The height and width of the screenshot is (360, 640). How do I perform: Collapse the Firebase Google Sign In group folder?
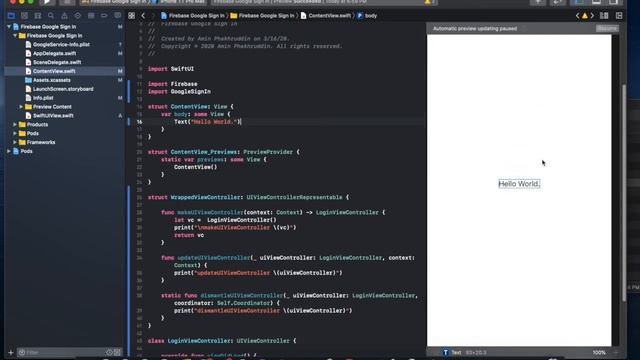(15, 36)
